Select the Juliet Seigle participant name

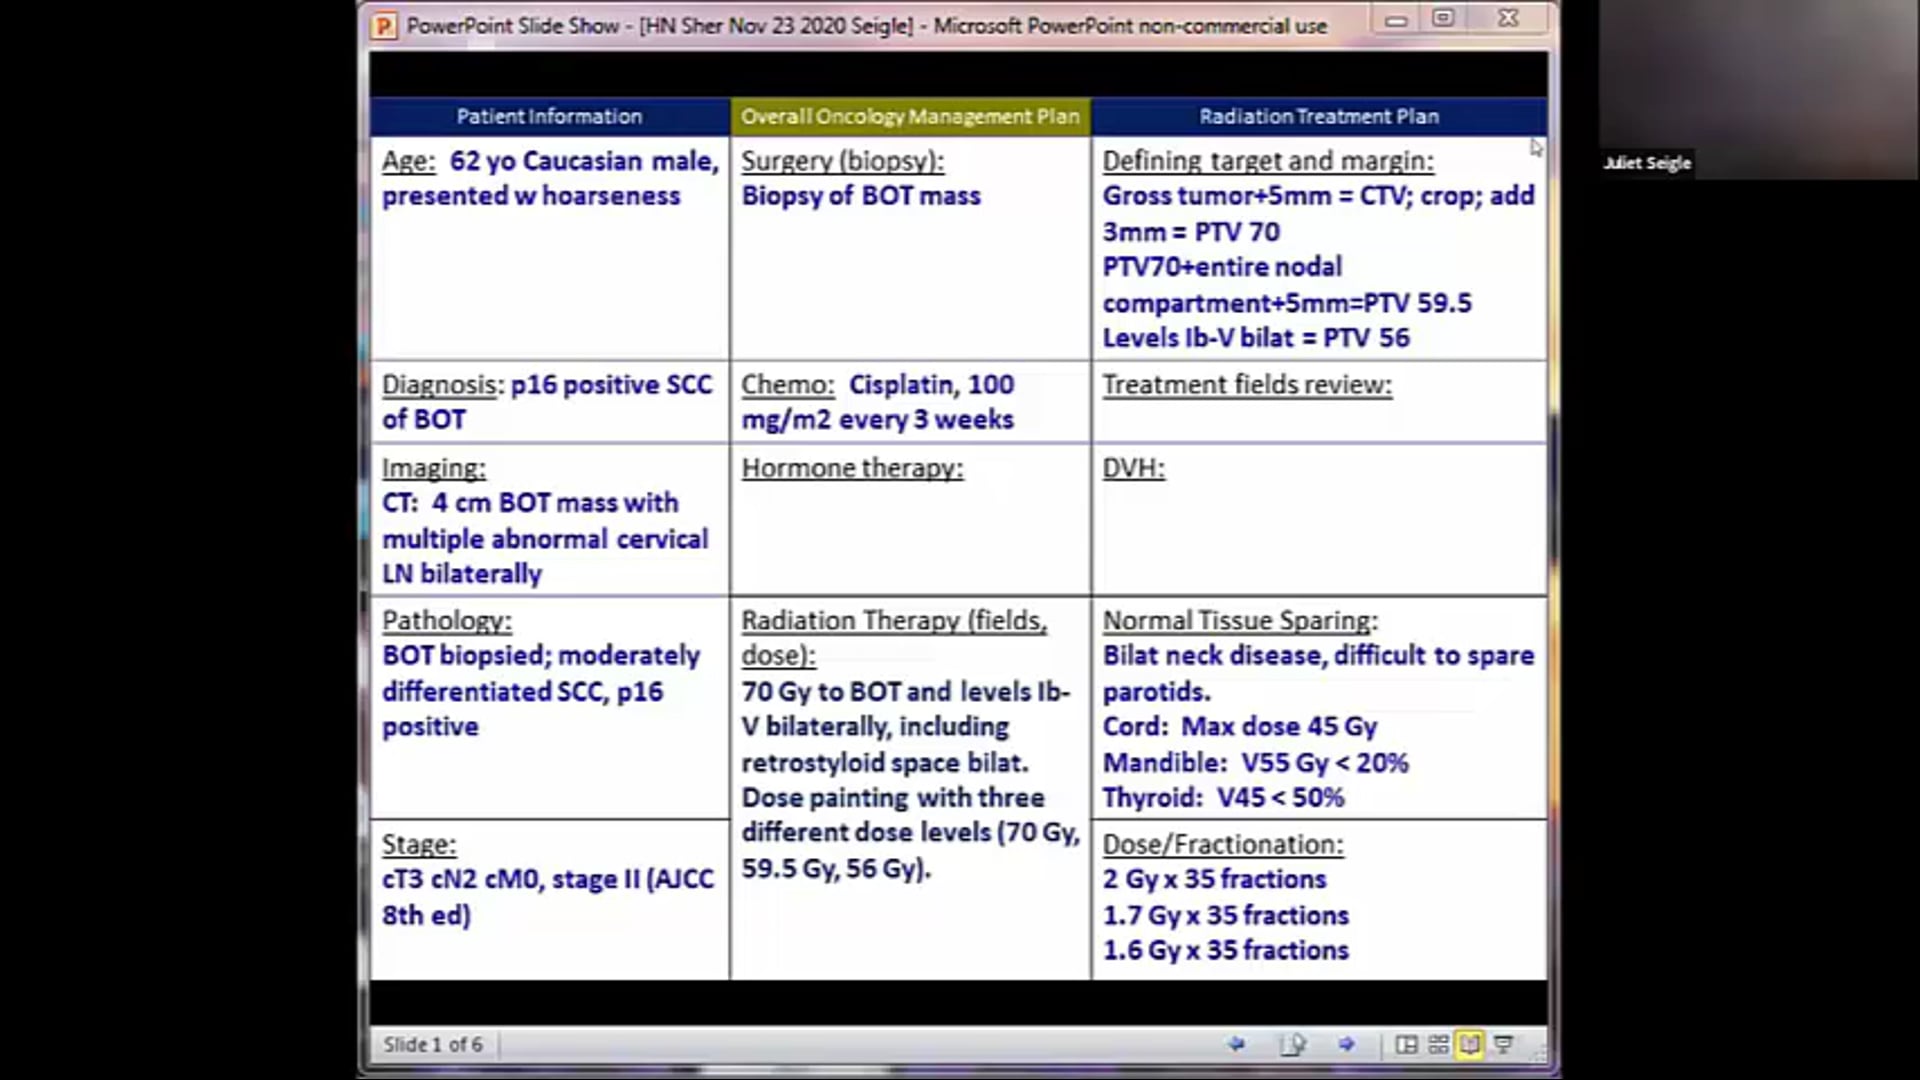(x=1646, y=162)
